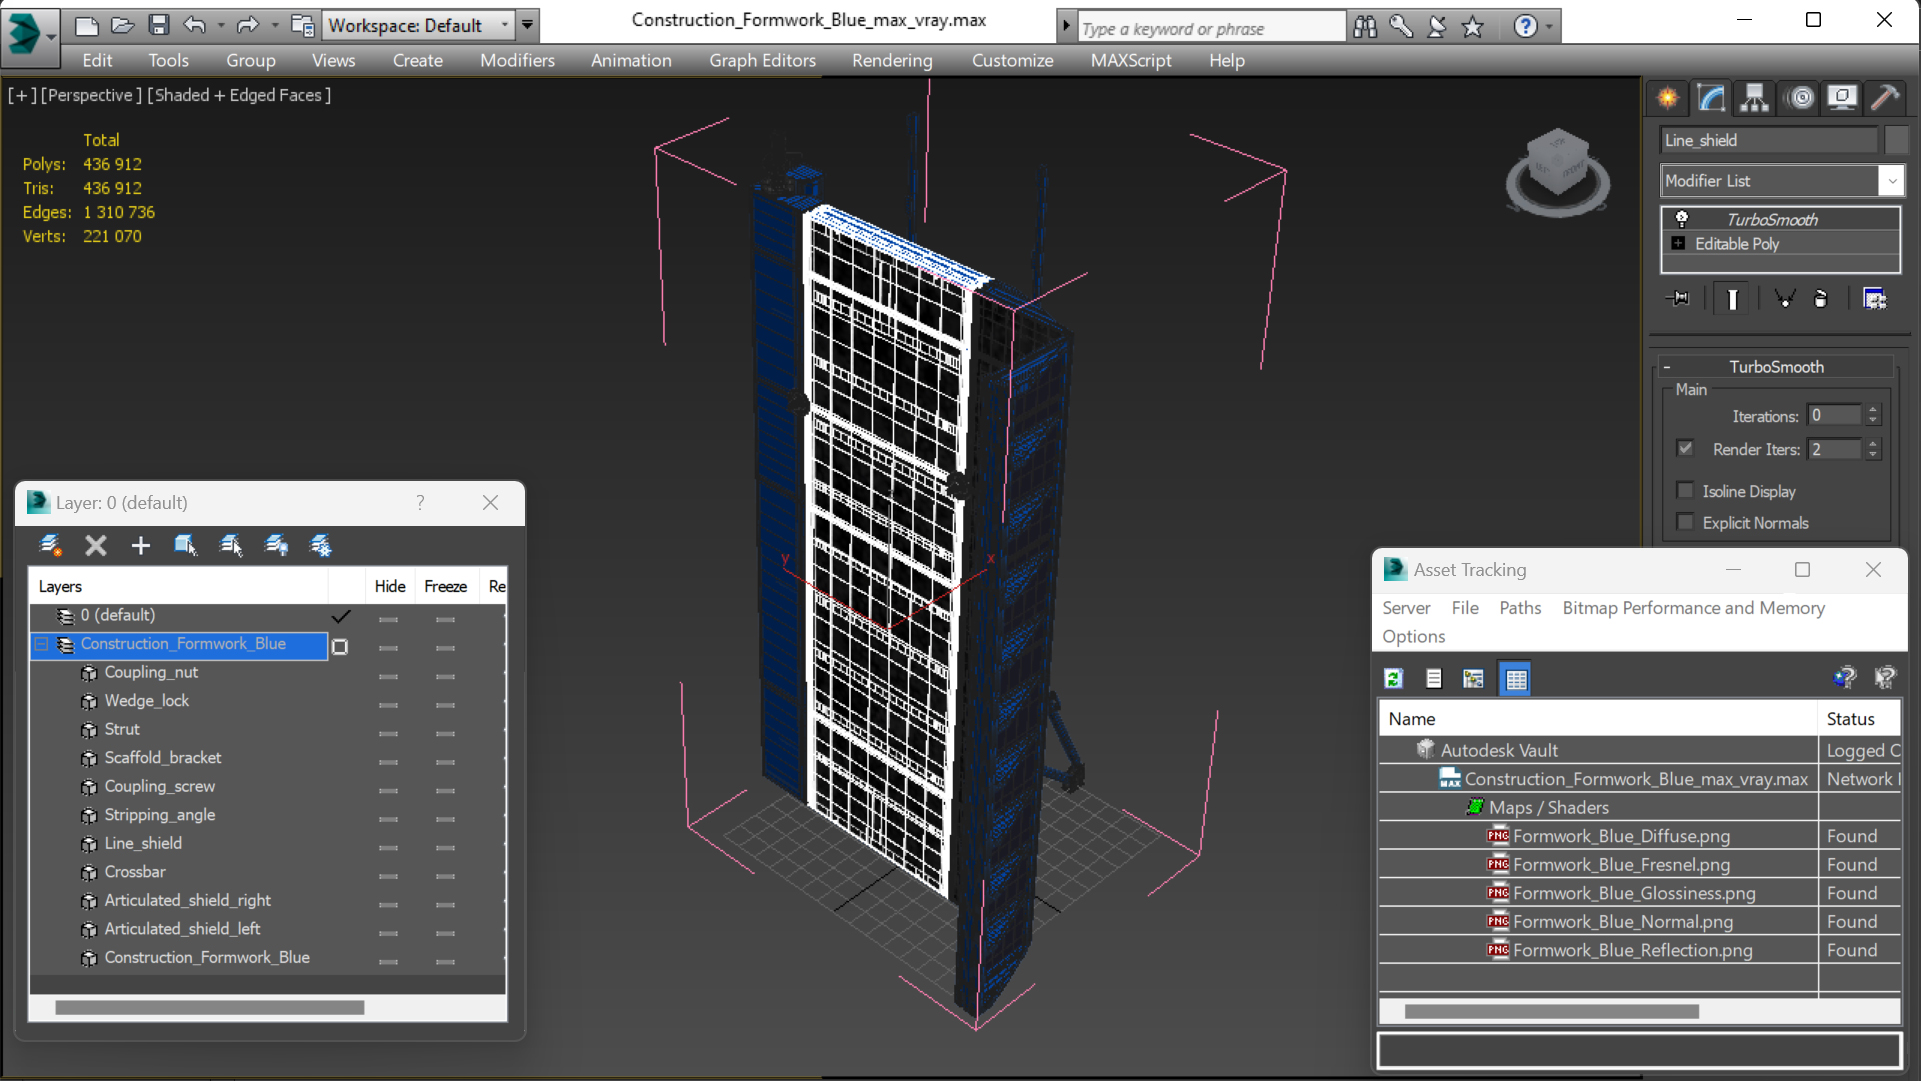The width and height of the screenshot is (1921, 1081).
Task: Click the Name column header in Asset Tracking
Action: pos(1597,719)
